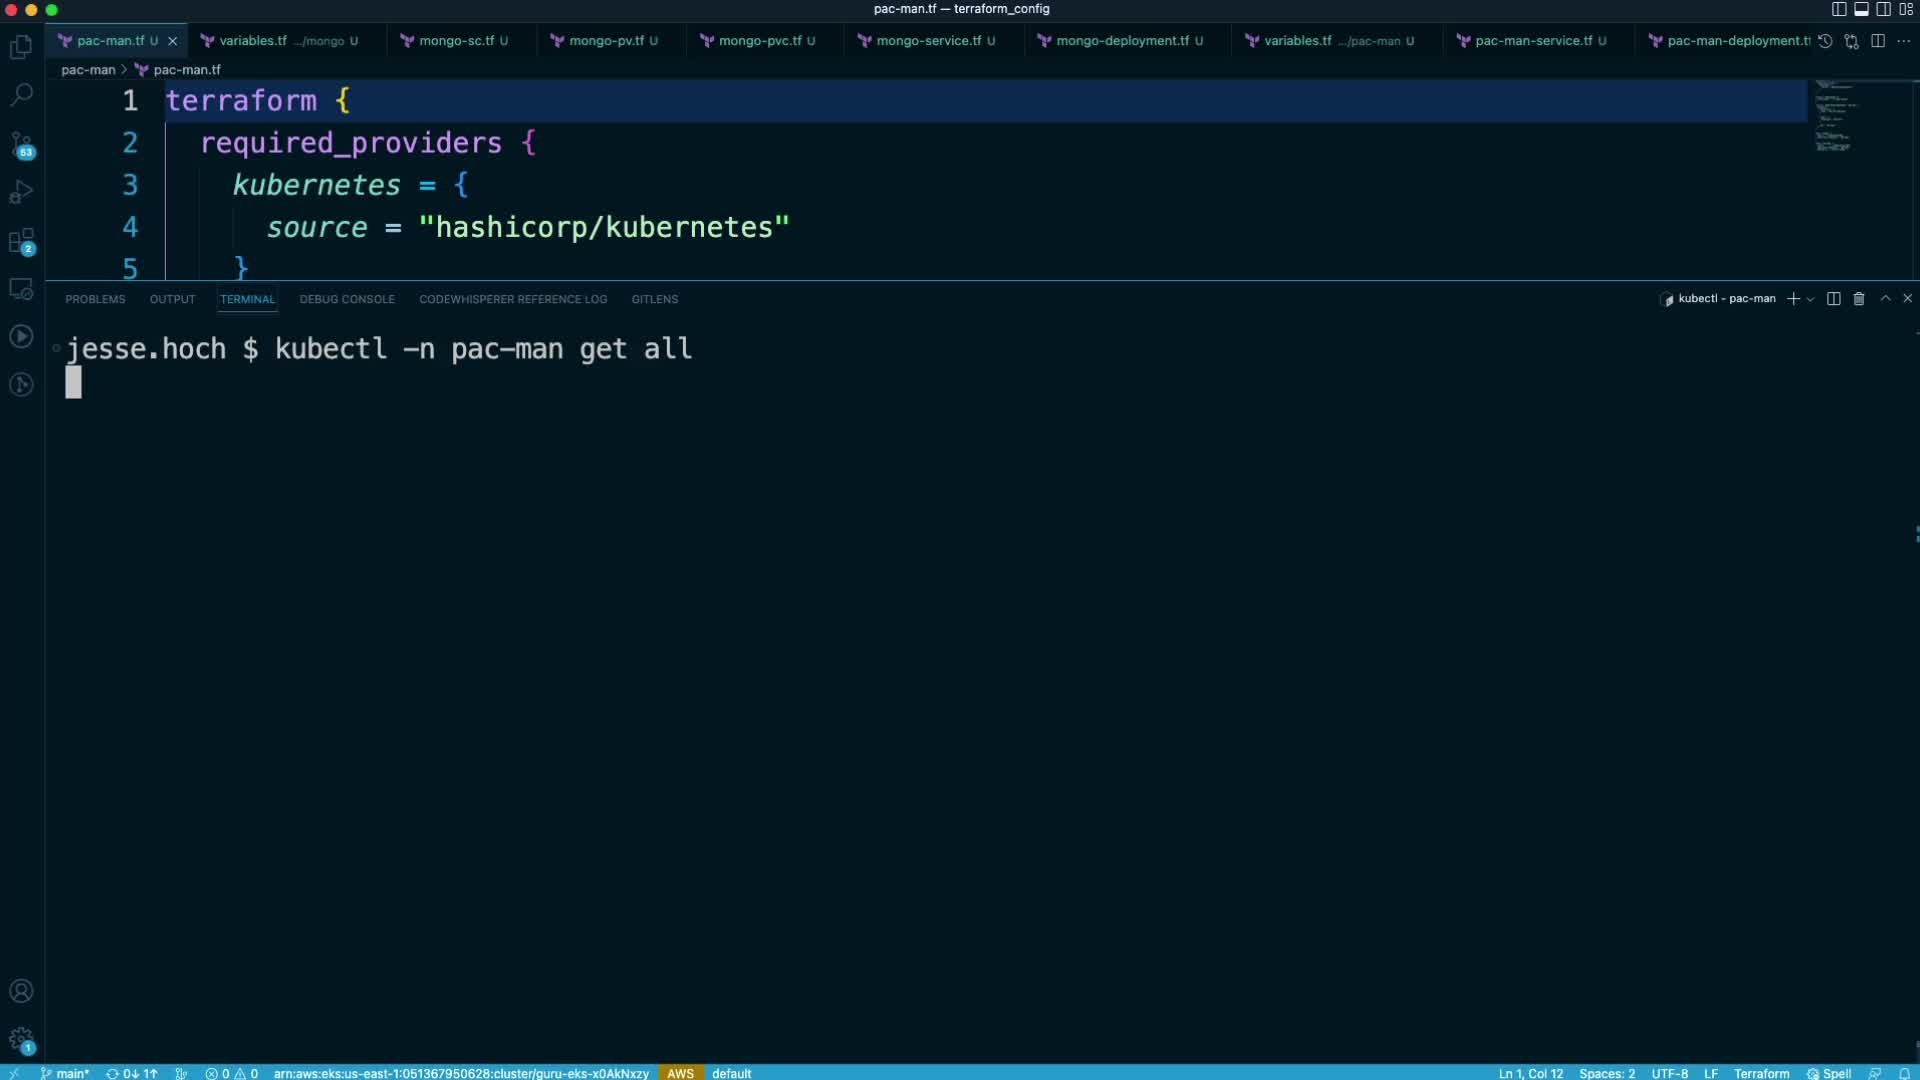
Task: Open Source Control view with 53 badge
Action: (x=21, y=145)
